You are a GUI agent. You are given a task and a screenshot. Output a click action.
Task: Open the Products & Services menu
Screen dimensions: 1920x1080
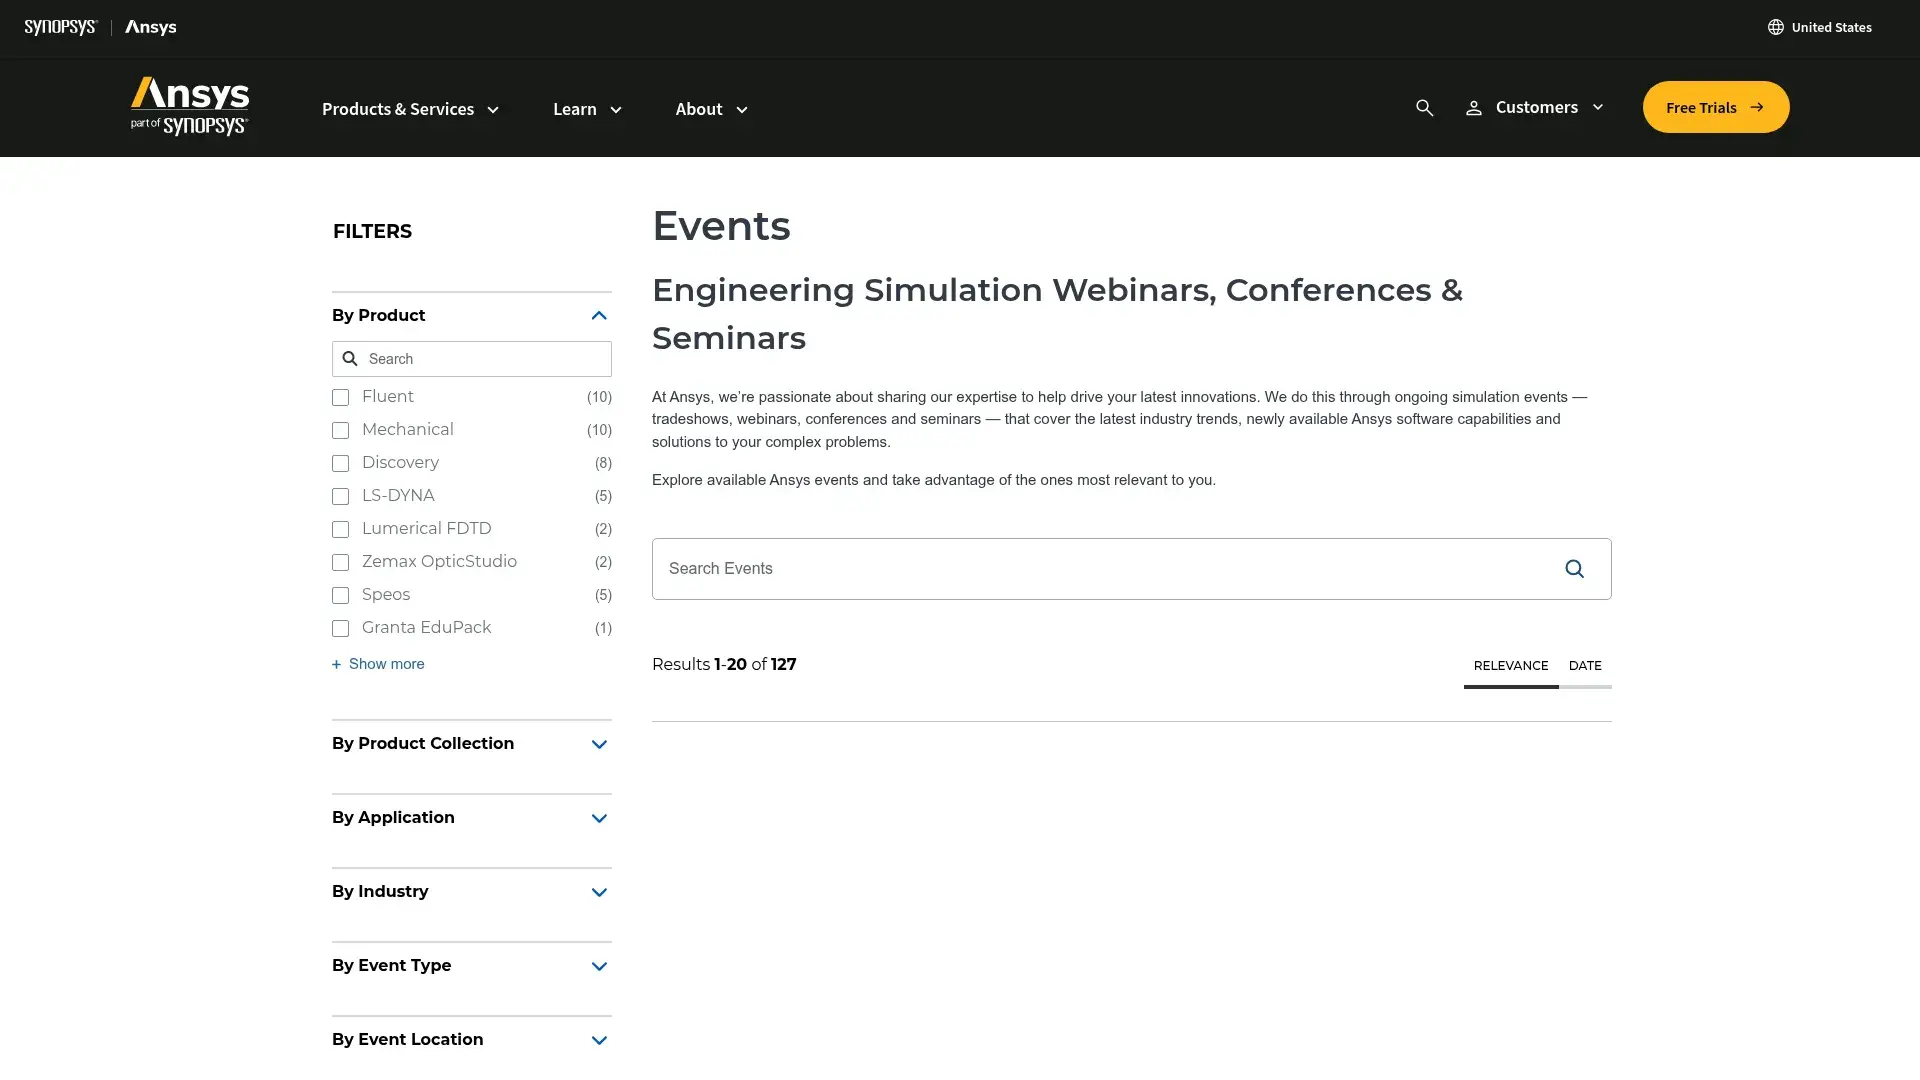[410, 109]
